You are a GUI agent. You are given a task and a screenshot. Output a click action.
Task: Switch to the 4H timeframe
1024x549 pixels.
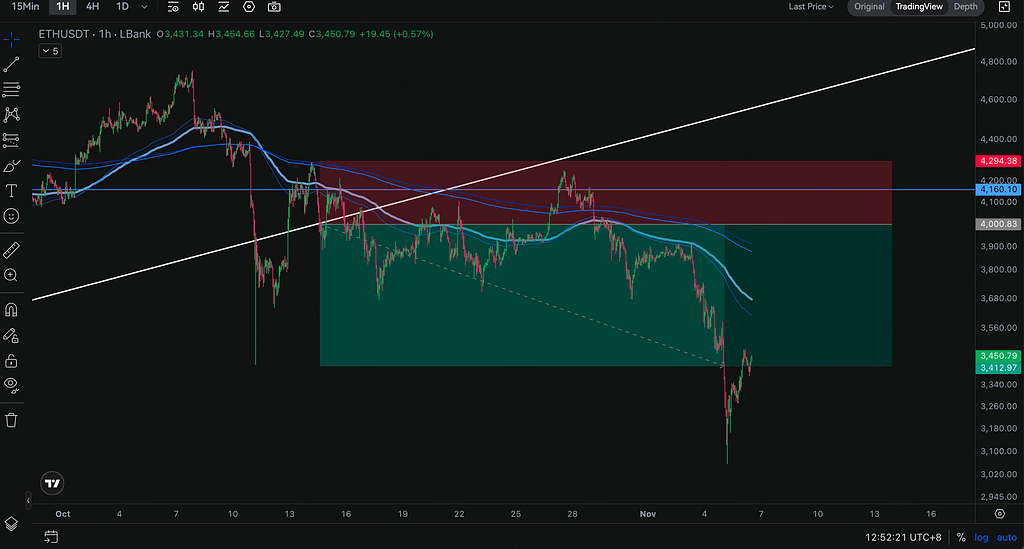(x=93, y=7)
